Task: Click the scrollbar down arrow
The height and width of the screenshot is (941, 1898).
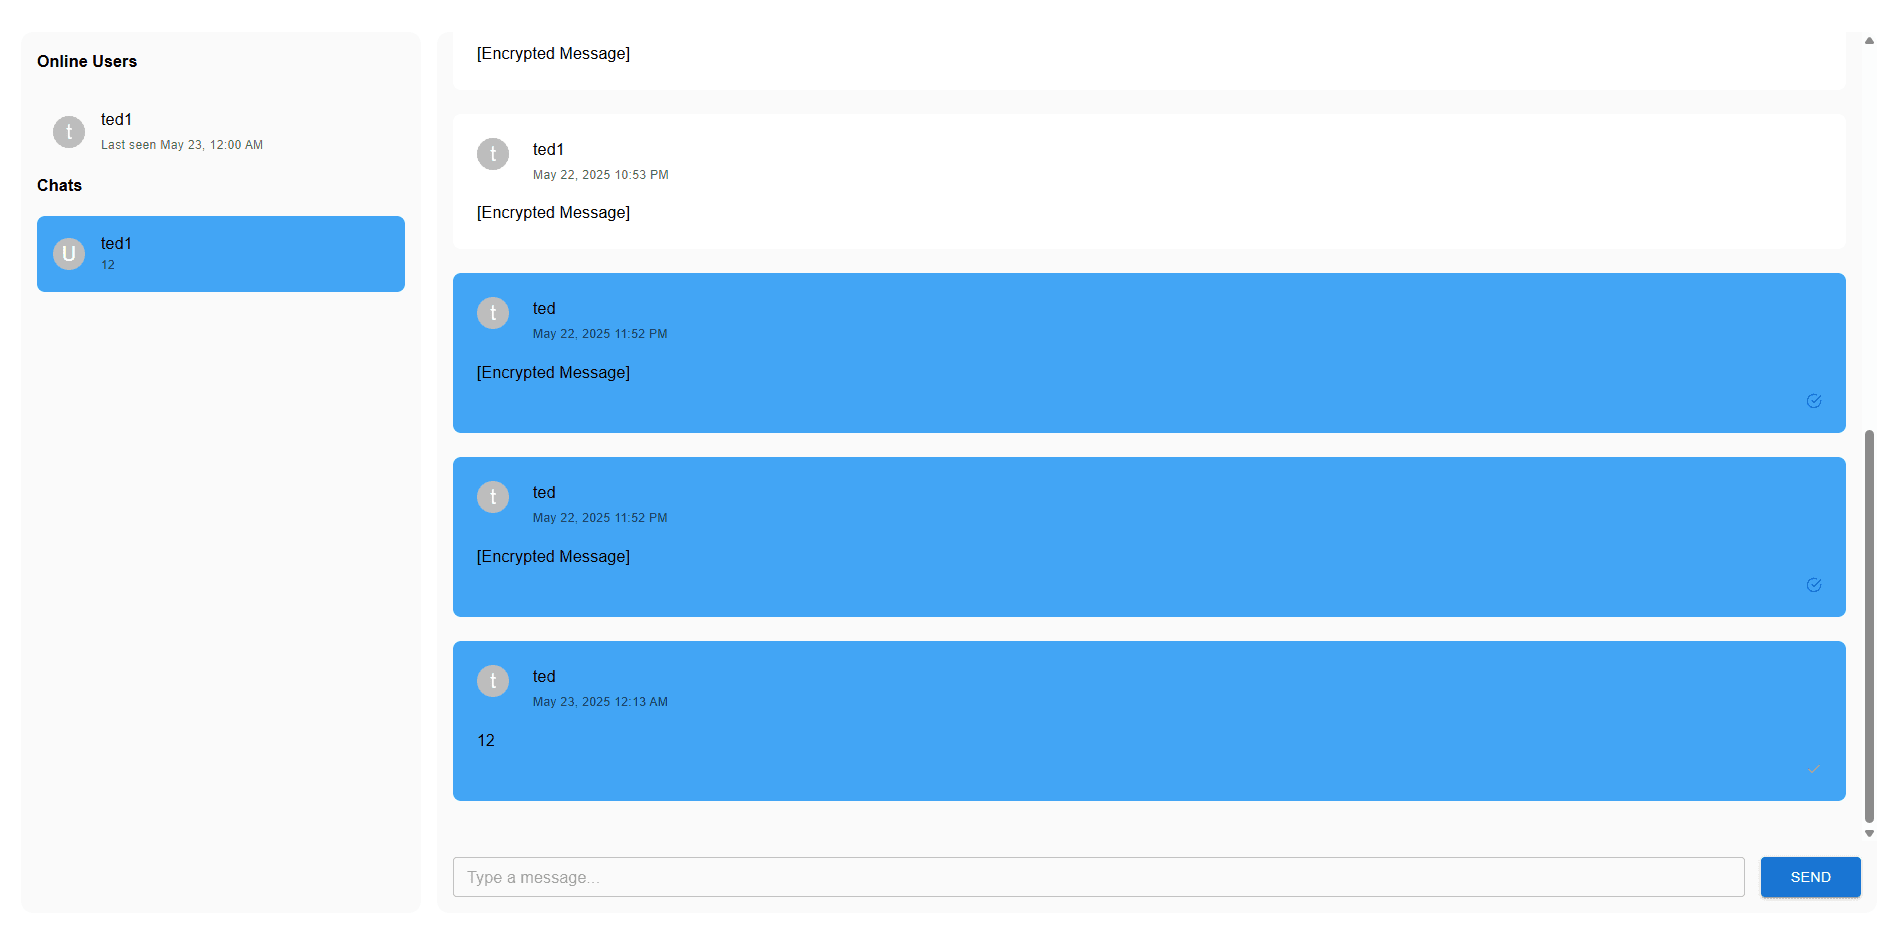Action: (1869, 833)
